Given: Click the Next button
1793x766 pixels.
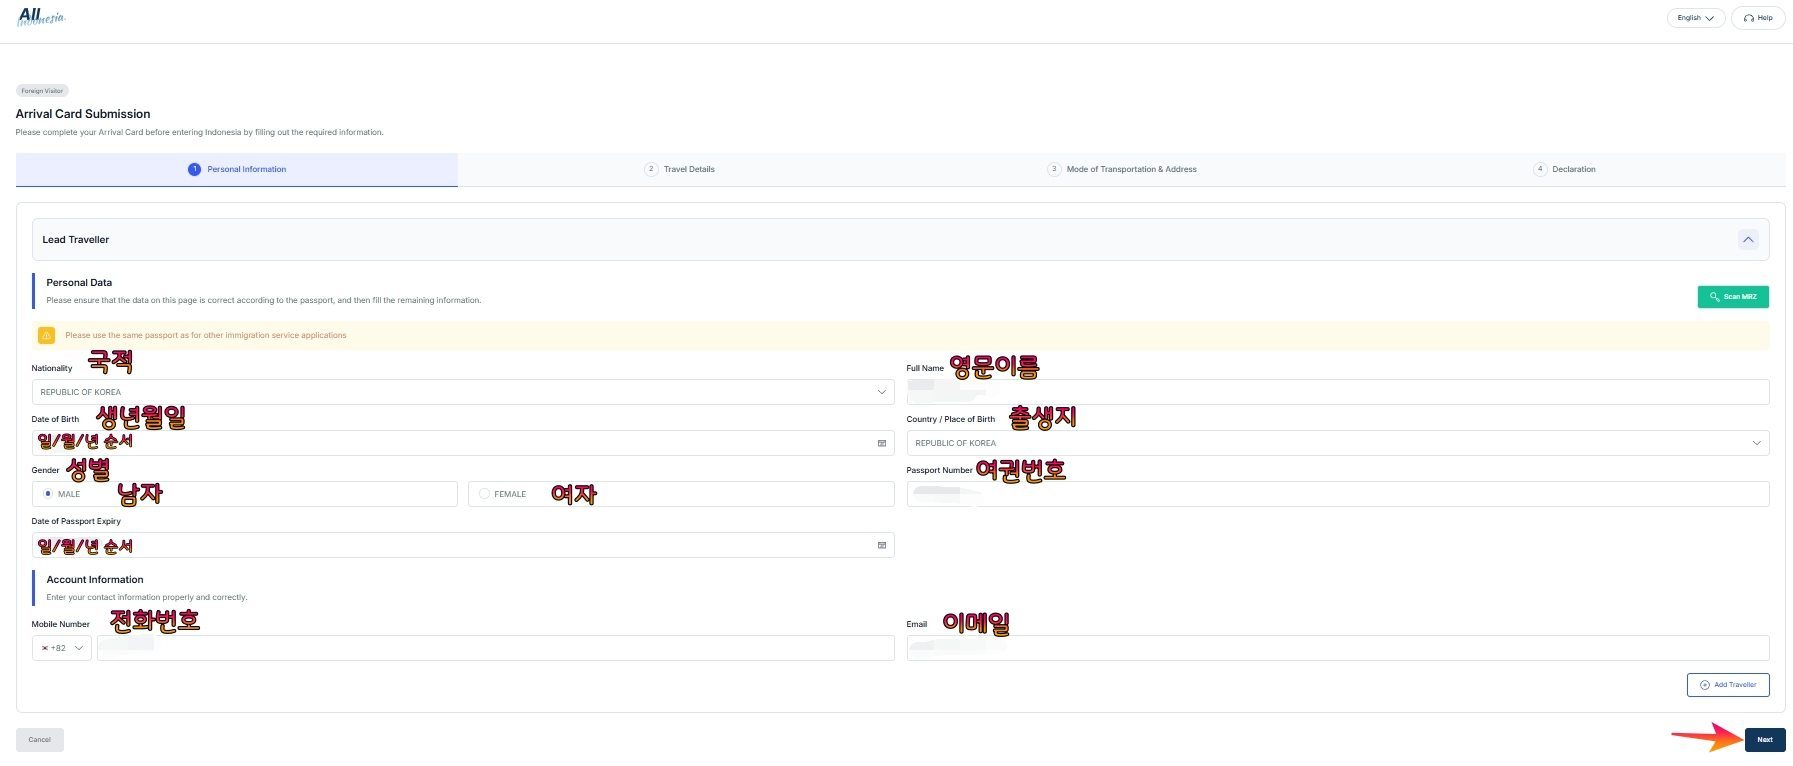Looking at the screenshot, I should pyautogui.click(x=1765, y=740).
